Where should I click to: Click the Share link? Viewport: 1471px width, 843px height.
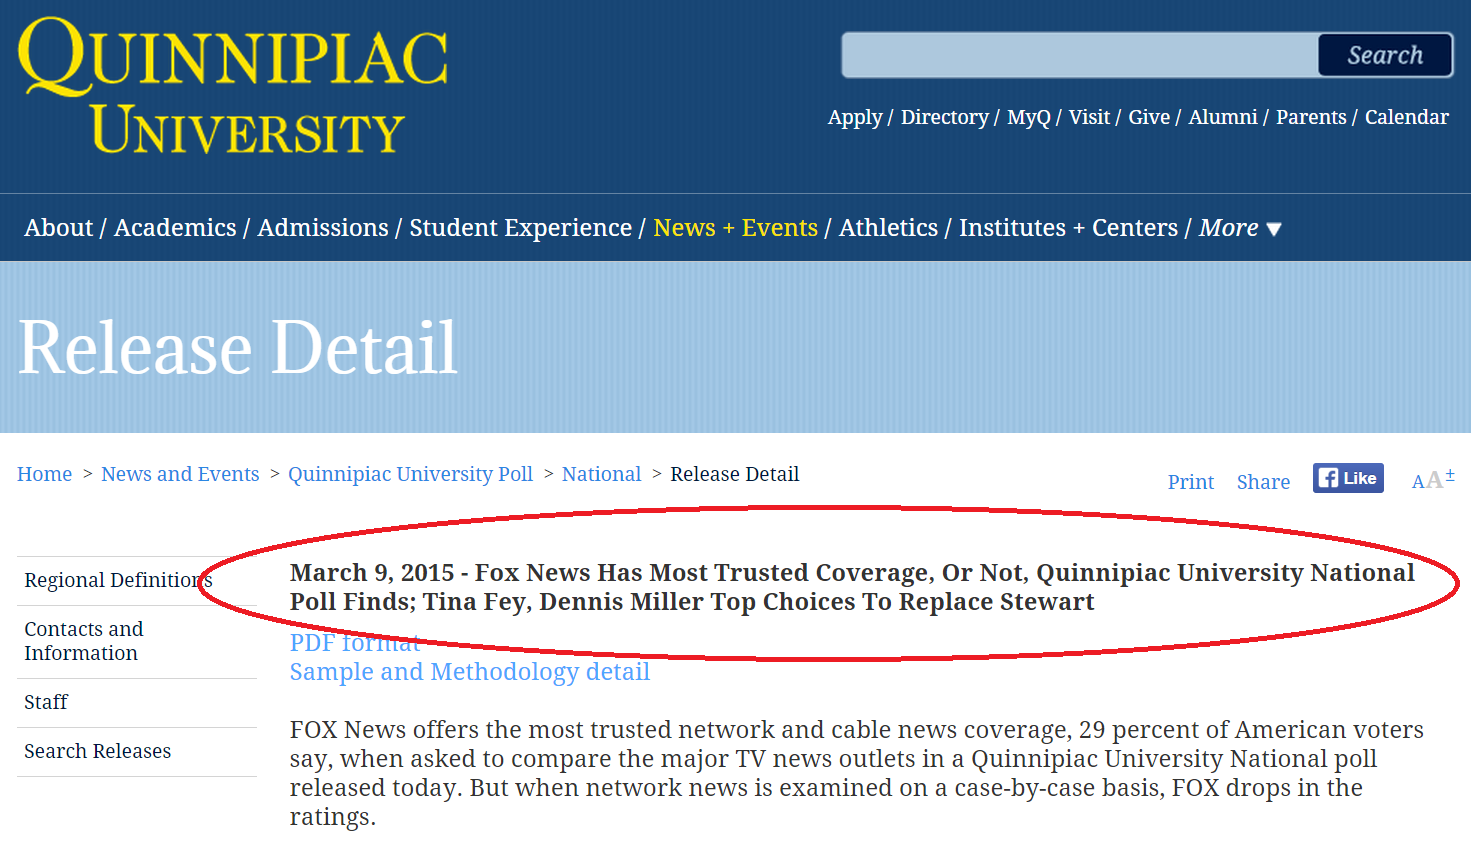tap(1263, 482)
